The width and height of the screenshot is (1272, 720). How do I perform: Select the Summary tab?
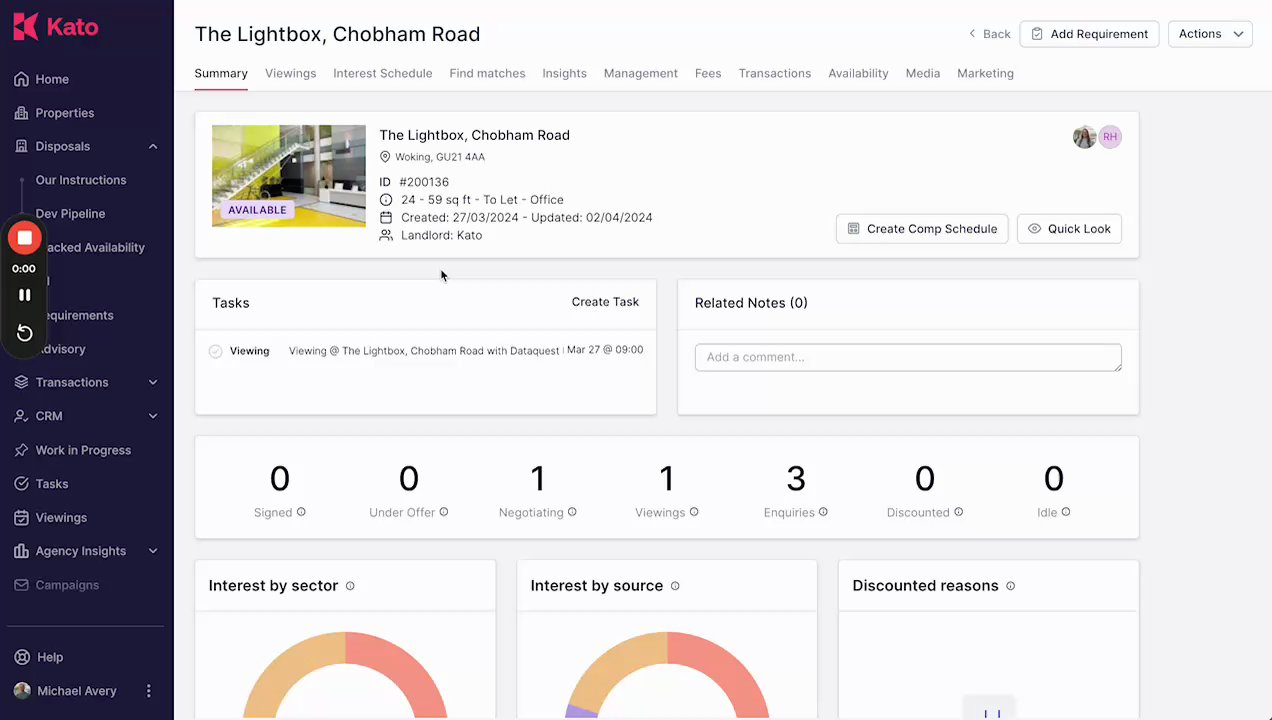point(221,73)
